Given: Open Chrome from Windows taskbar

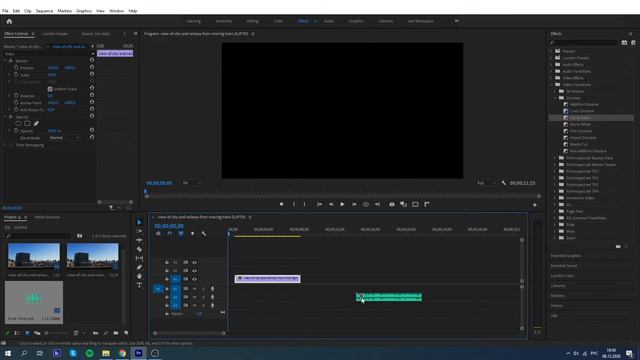Looking at the screenshot, I should click(x=122, y=353).
